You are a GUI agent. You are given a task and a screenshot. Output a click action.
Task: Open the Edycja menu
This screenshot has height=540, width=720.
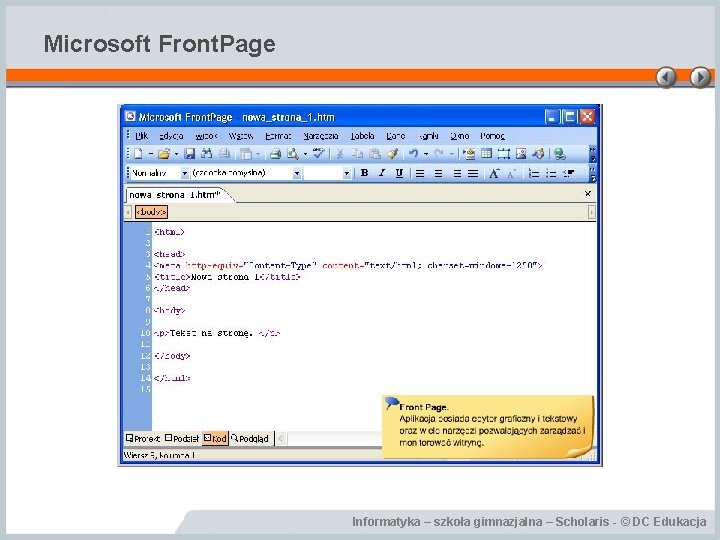(171, 136)
